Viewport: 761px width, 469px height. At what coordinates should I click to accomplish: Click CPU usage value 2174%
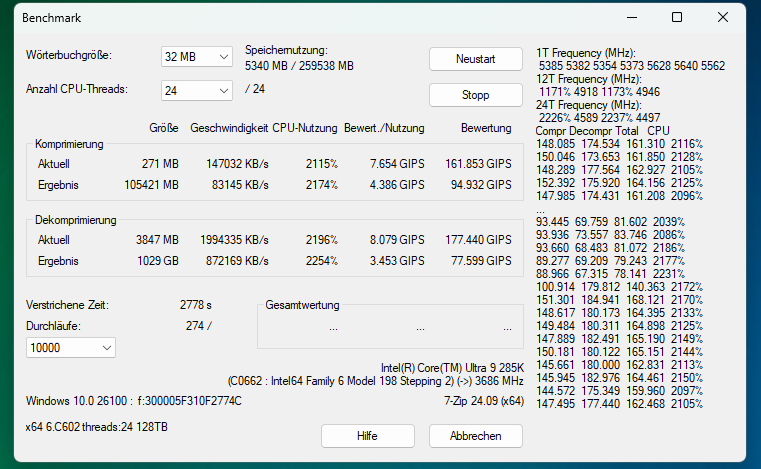[x=322, y=184]
